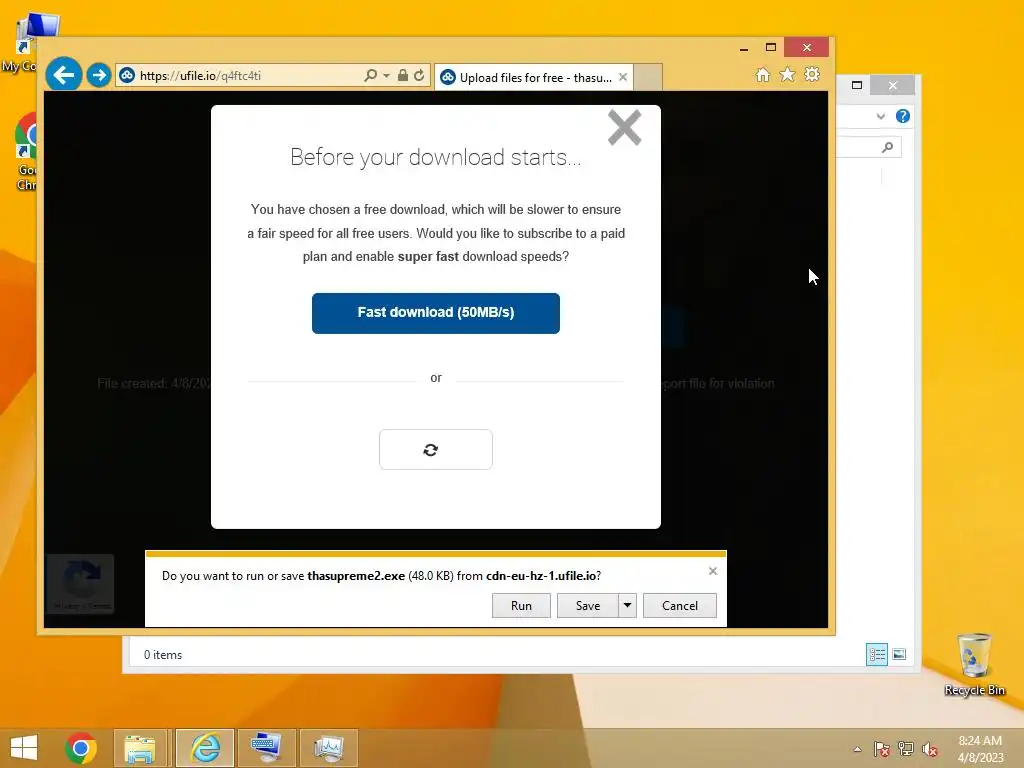The height and width of the screenshot is (768, 1024).
Task: Maximize the Internet Explorer window
Action: tap(771, 47)
